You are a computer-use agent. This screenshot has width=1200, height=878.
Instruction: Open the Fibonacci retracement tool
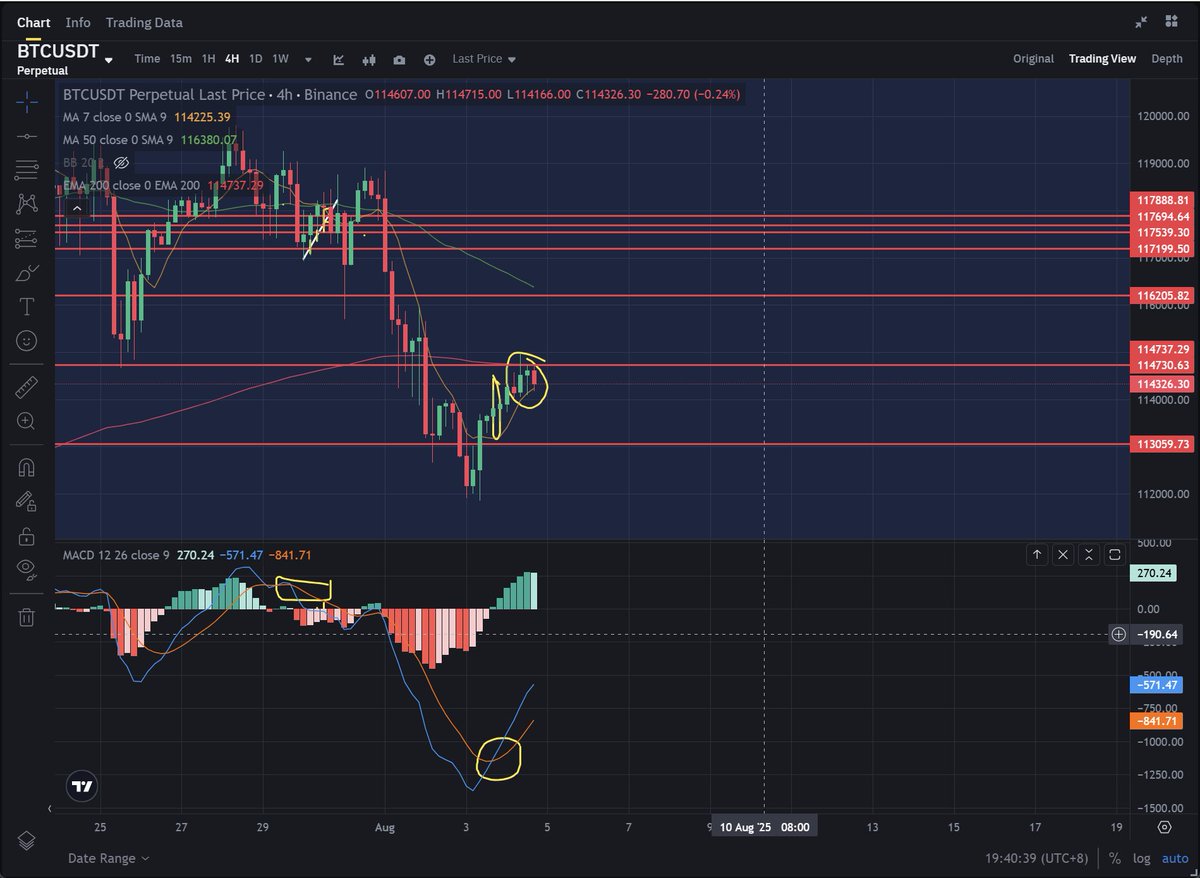[x=27, y=169]
